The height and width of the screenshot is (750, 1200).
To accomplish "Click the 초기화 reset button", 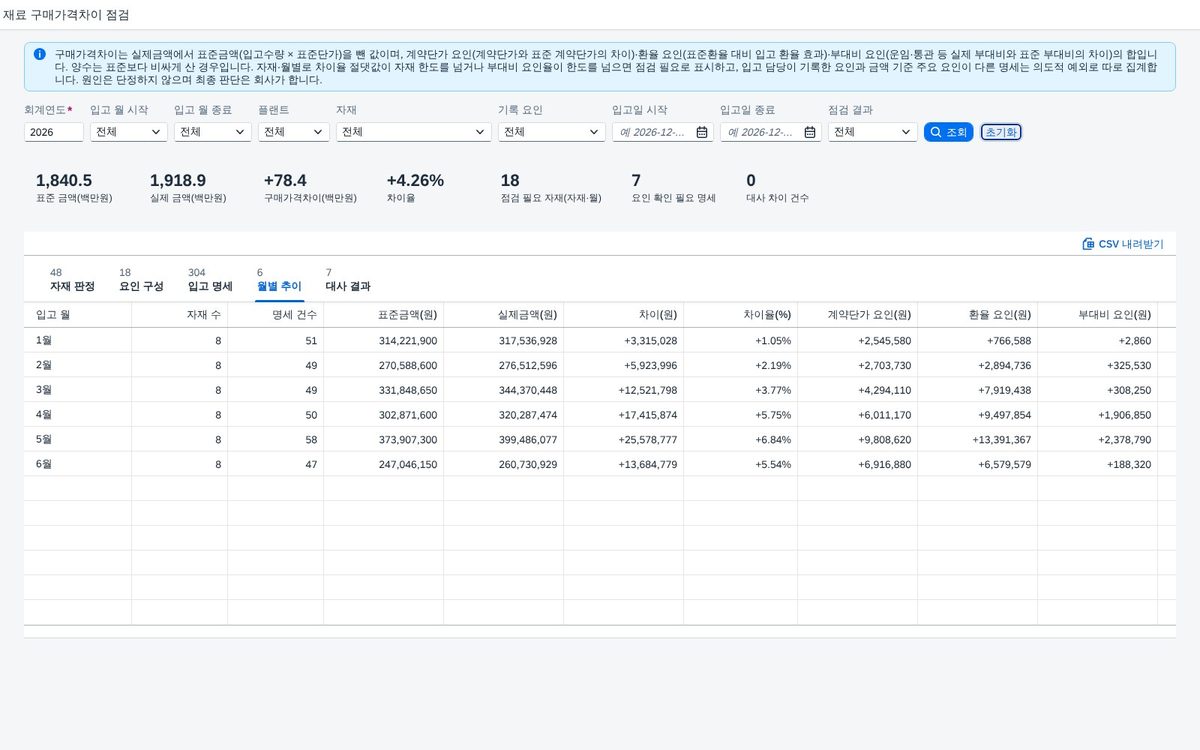I will [x=1001, y=132].
